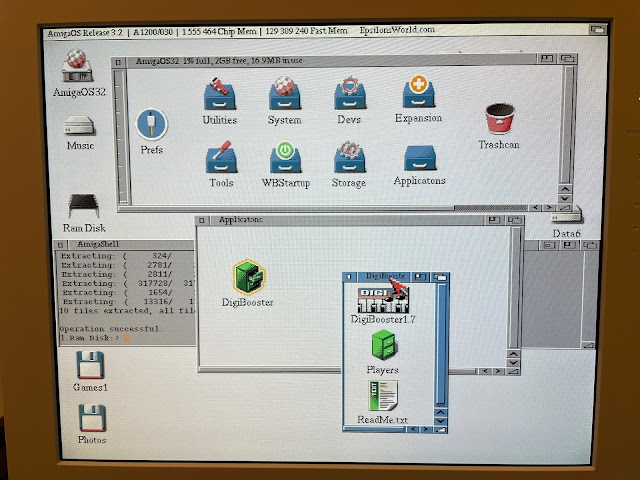640x480 pixels.
Task: Click the Applicatons window depth gadget
Action: (x=514, y=220)
